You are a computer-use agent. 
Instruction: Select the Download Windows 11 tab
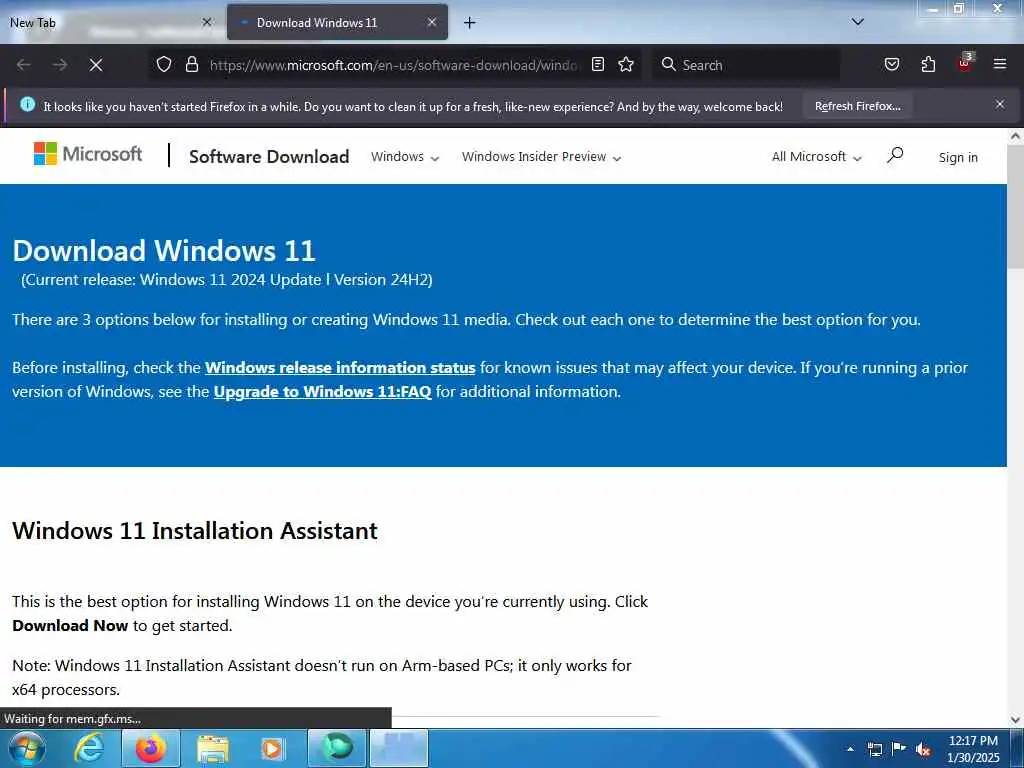pyautogui.click(x=337, y=22)
